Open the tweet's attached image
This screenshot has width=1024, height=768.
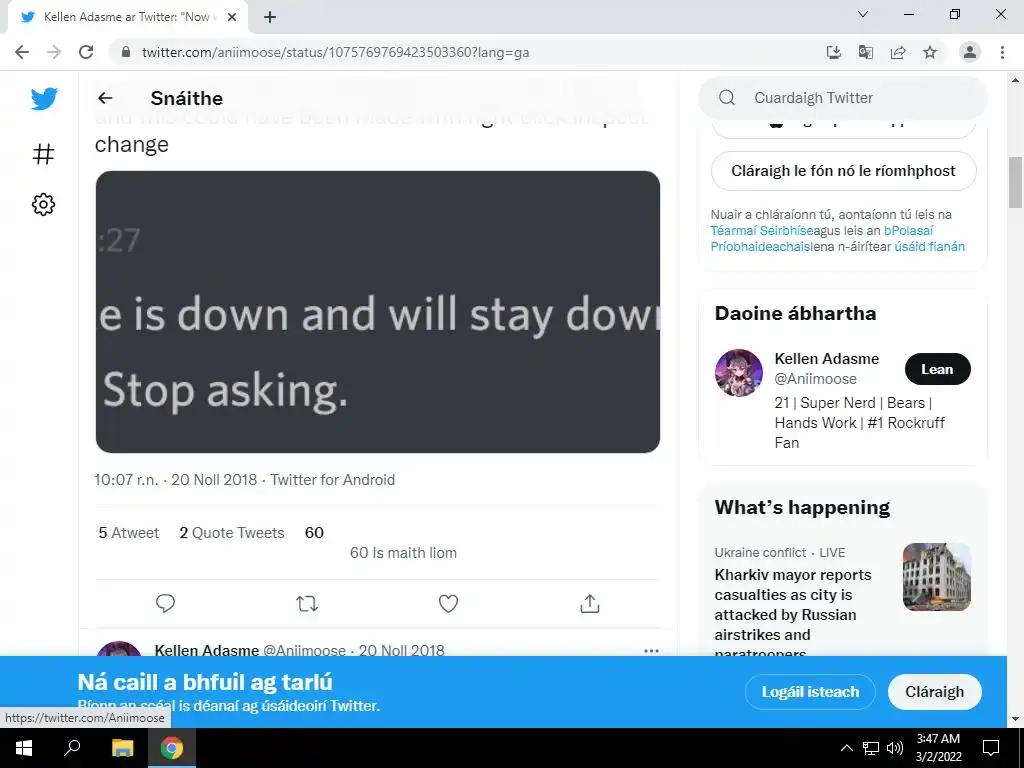pos(377,312)
